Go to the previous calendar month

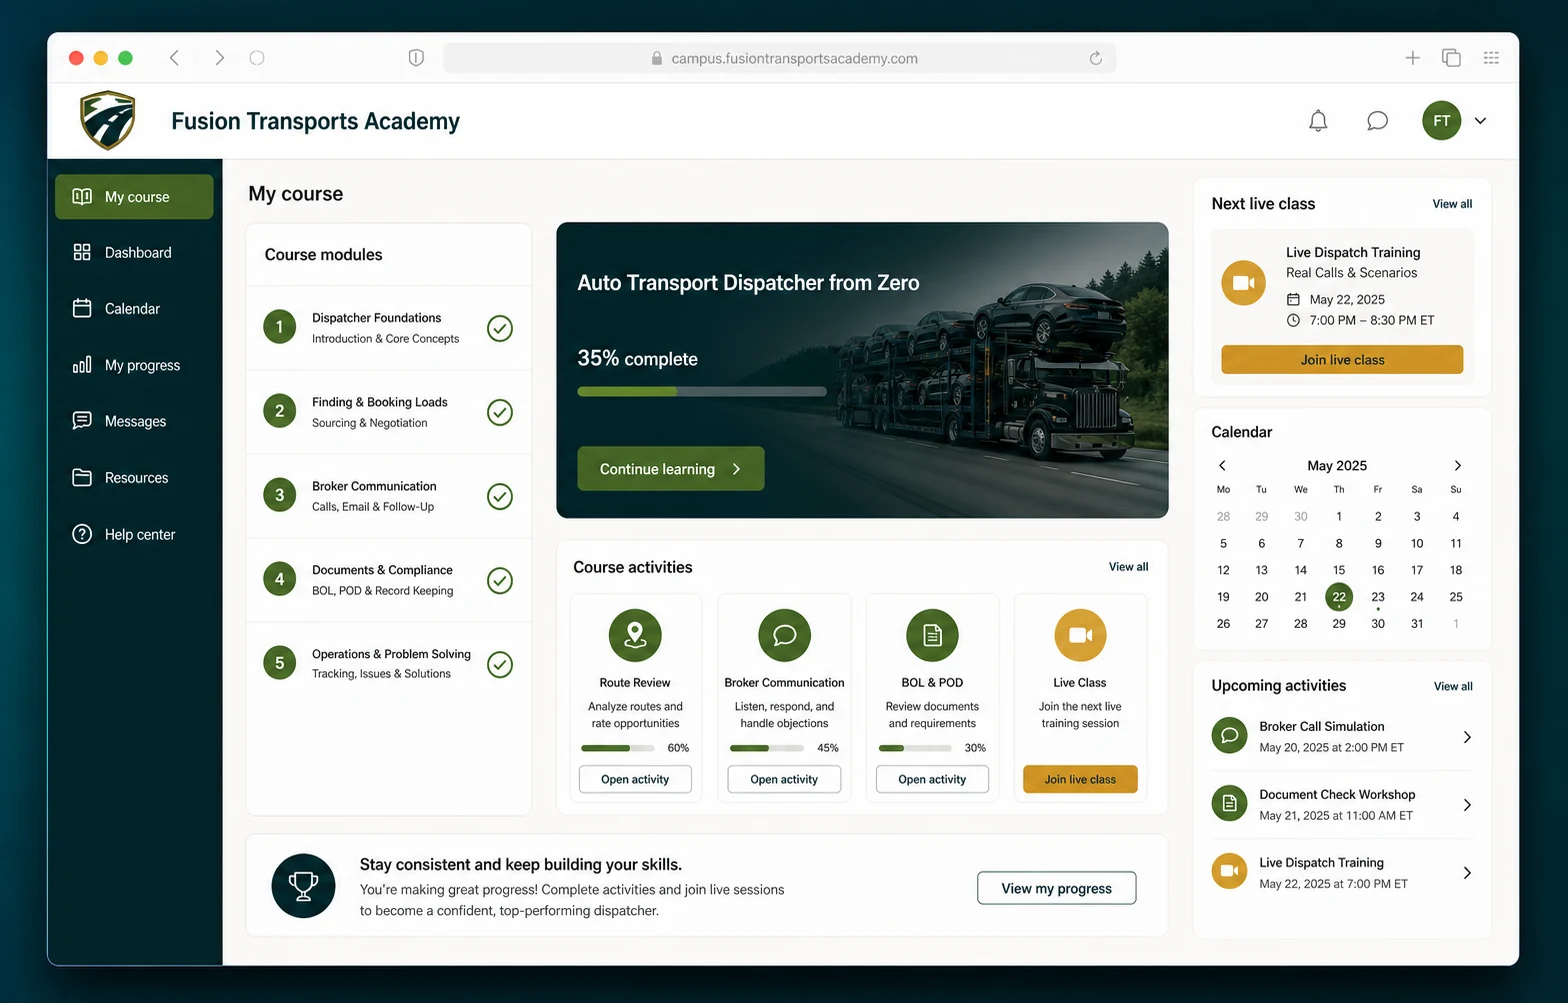click(x=1222, y=465)
